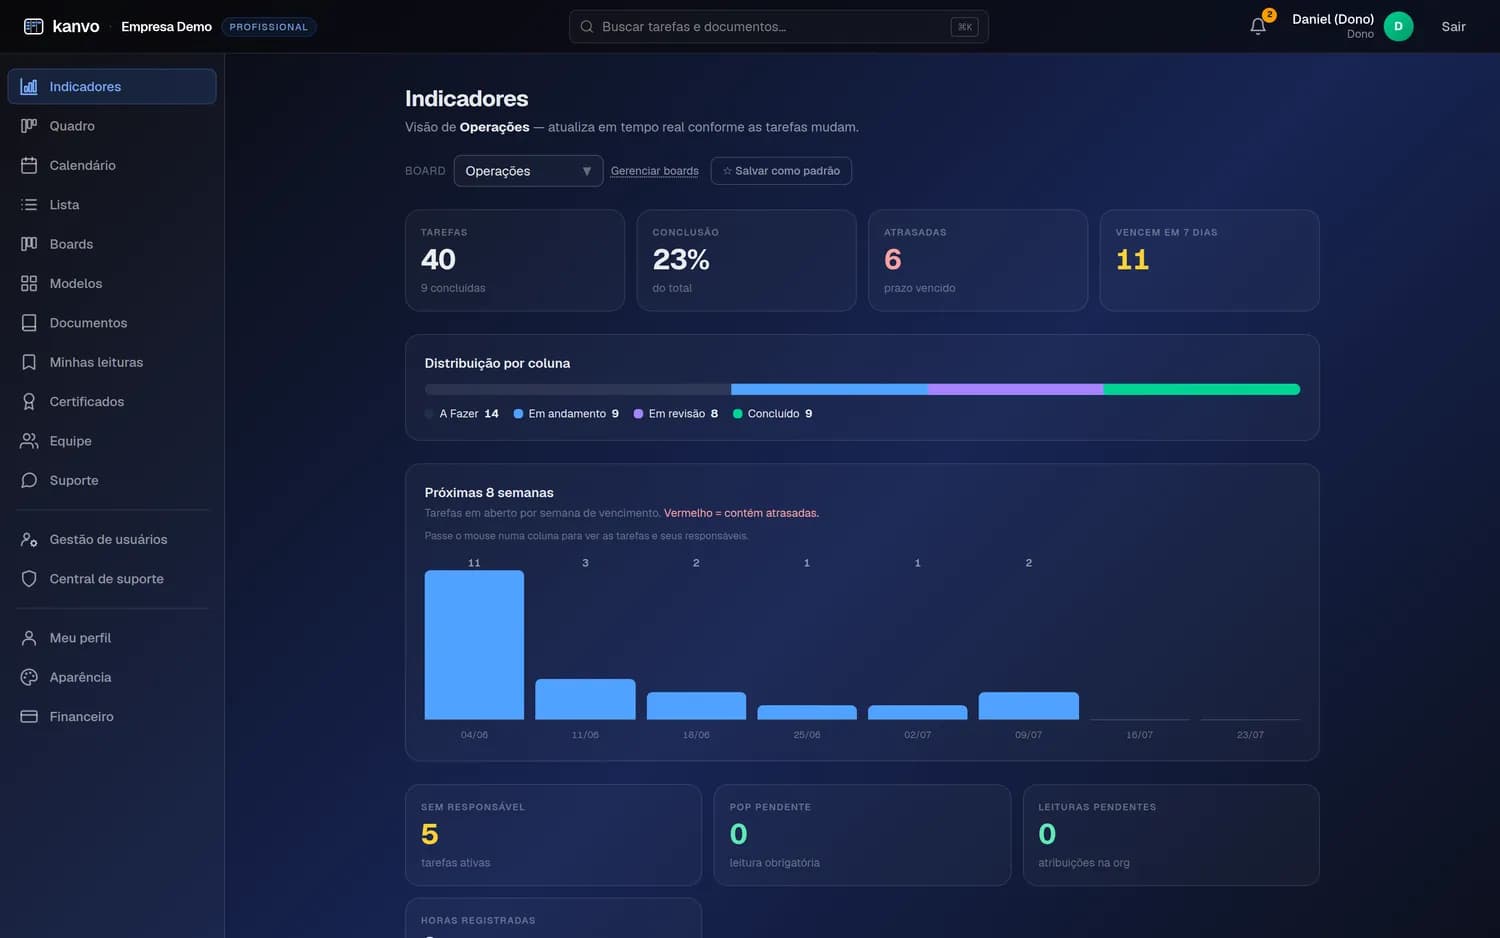
Task: Click the 09/07 week bar in chart
Action: tap(1028, 706)
